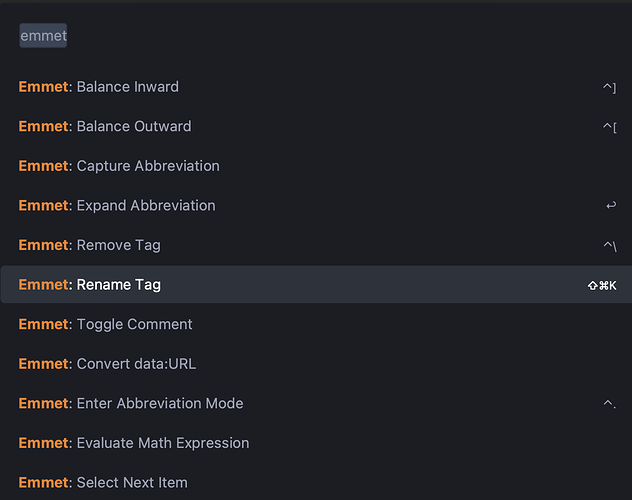The width and height of the screenshot is (632, 500).
Task: Choose Emmet: Toggle Comment
Action: [316, 324]
